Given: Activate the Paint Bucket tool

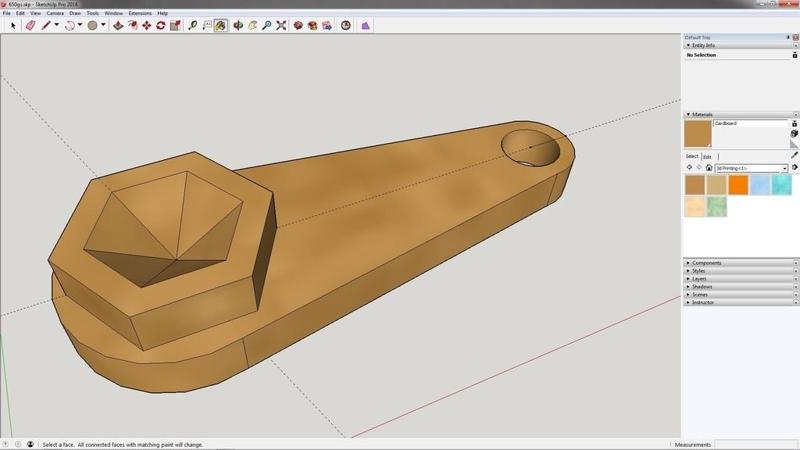Looking at the screenshot, I should [x=221, y=25].
